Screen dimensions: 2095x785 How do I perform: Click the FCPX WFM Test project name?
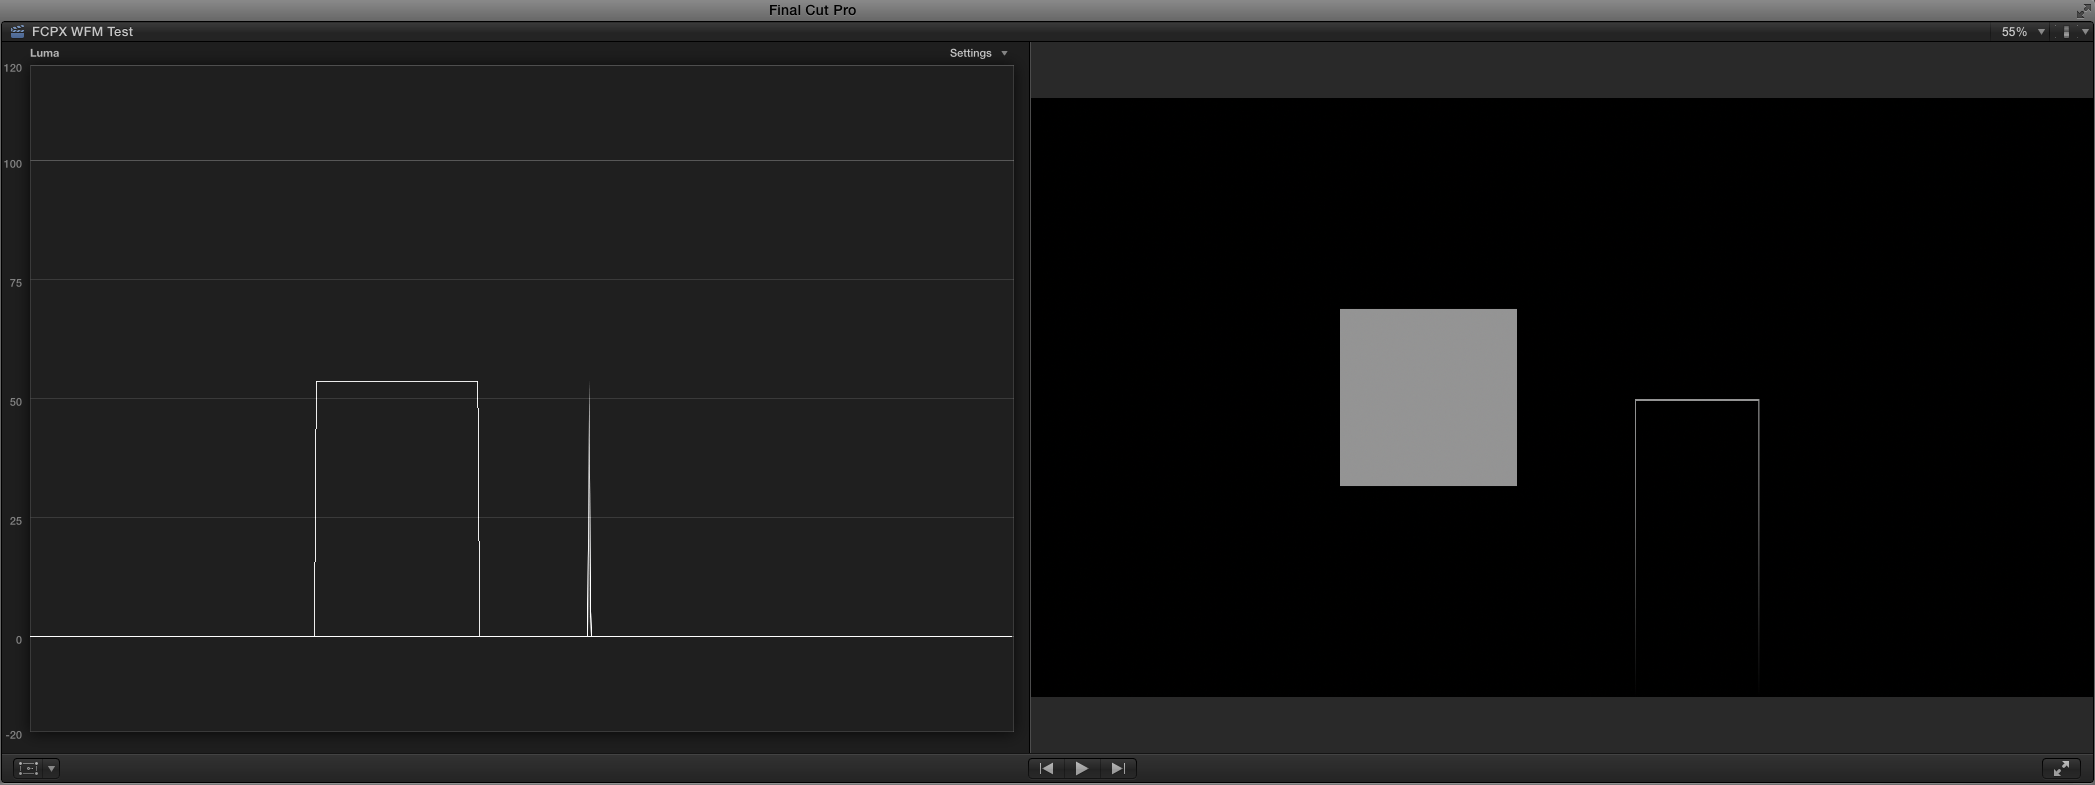coord(82,32)
